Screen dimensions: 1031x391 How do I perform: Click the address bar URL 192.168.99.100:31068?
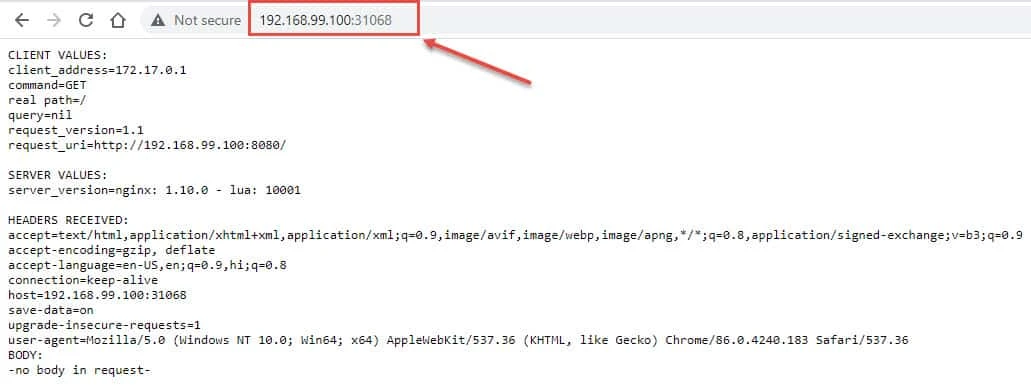(x=325, y=20)
